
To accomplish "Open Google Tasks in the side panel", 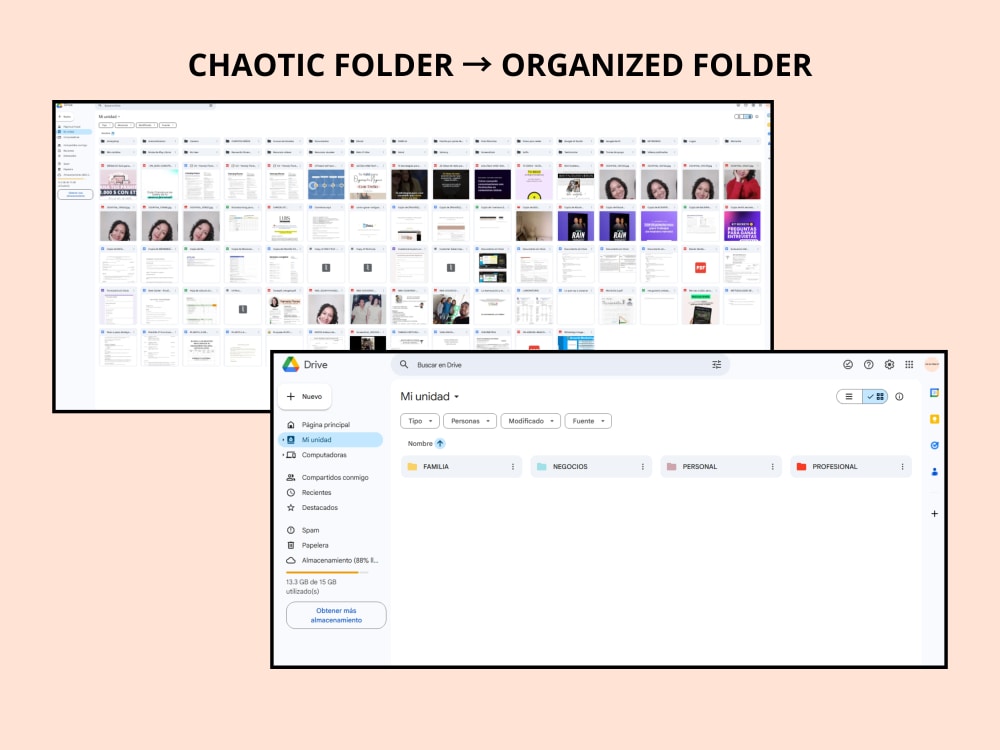I will 934,445.
